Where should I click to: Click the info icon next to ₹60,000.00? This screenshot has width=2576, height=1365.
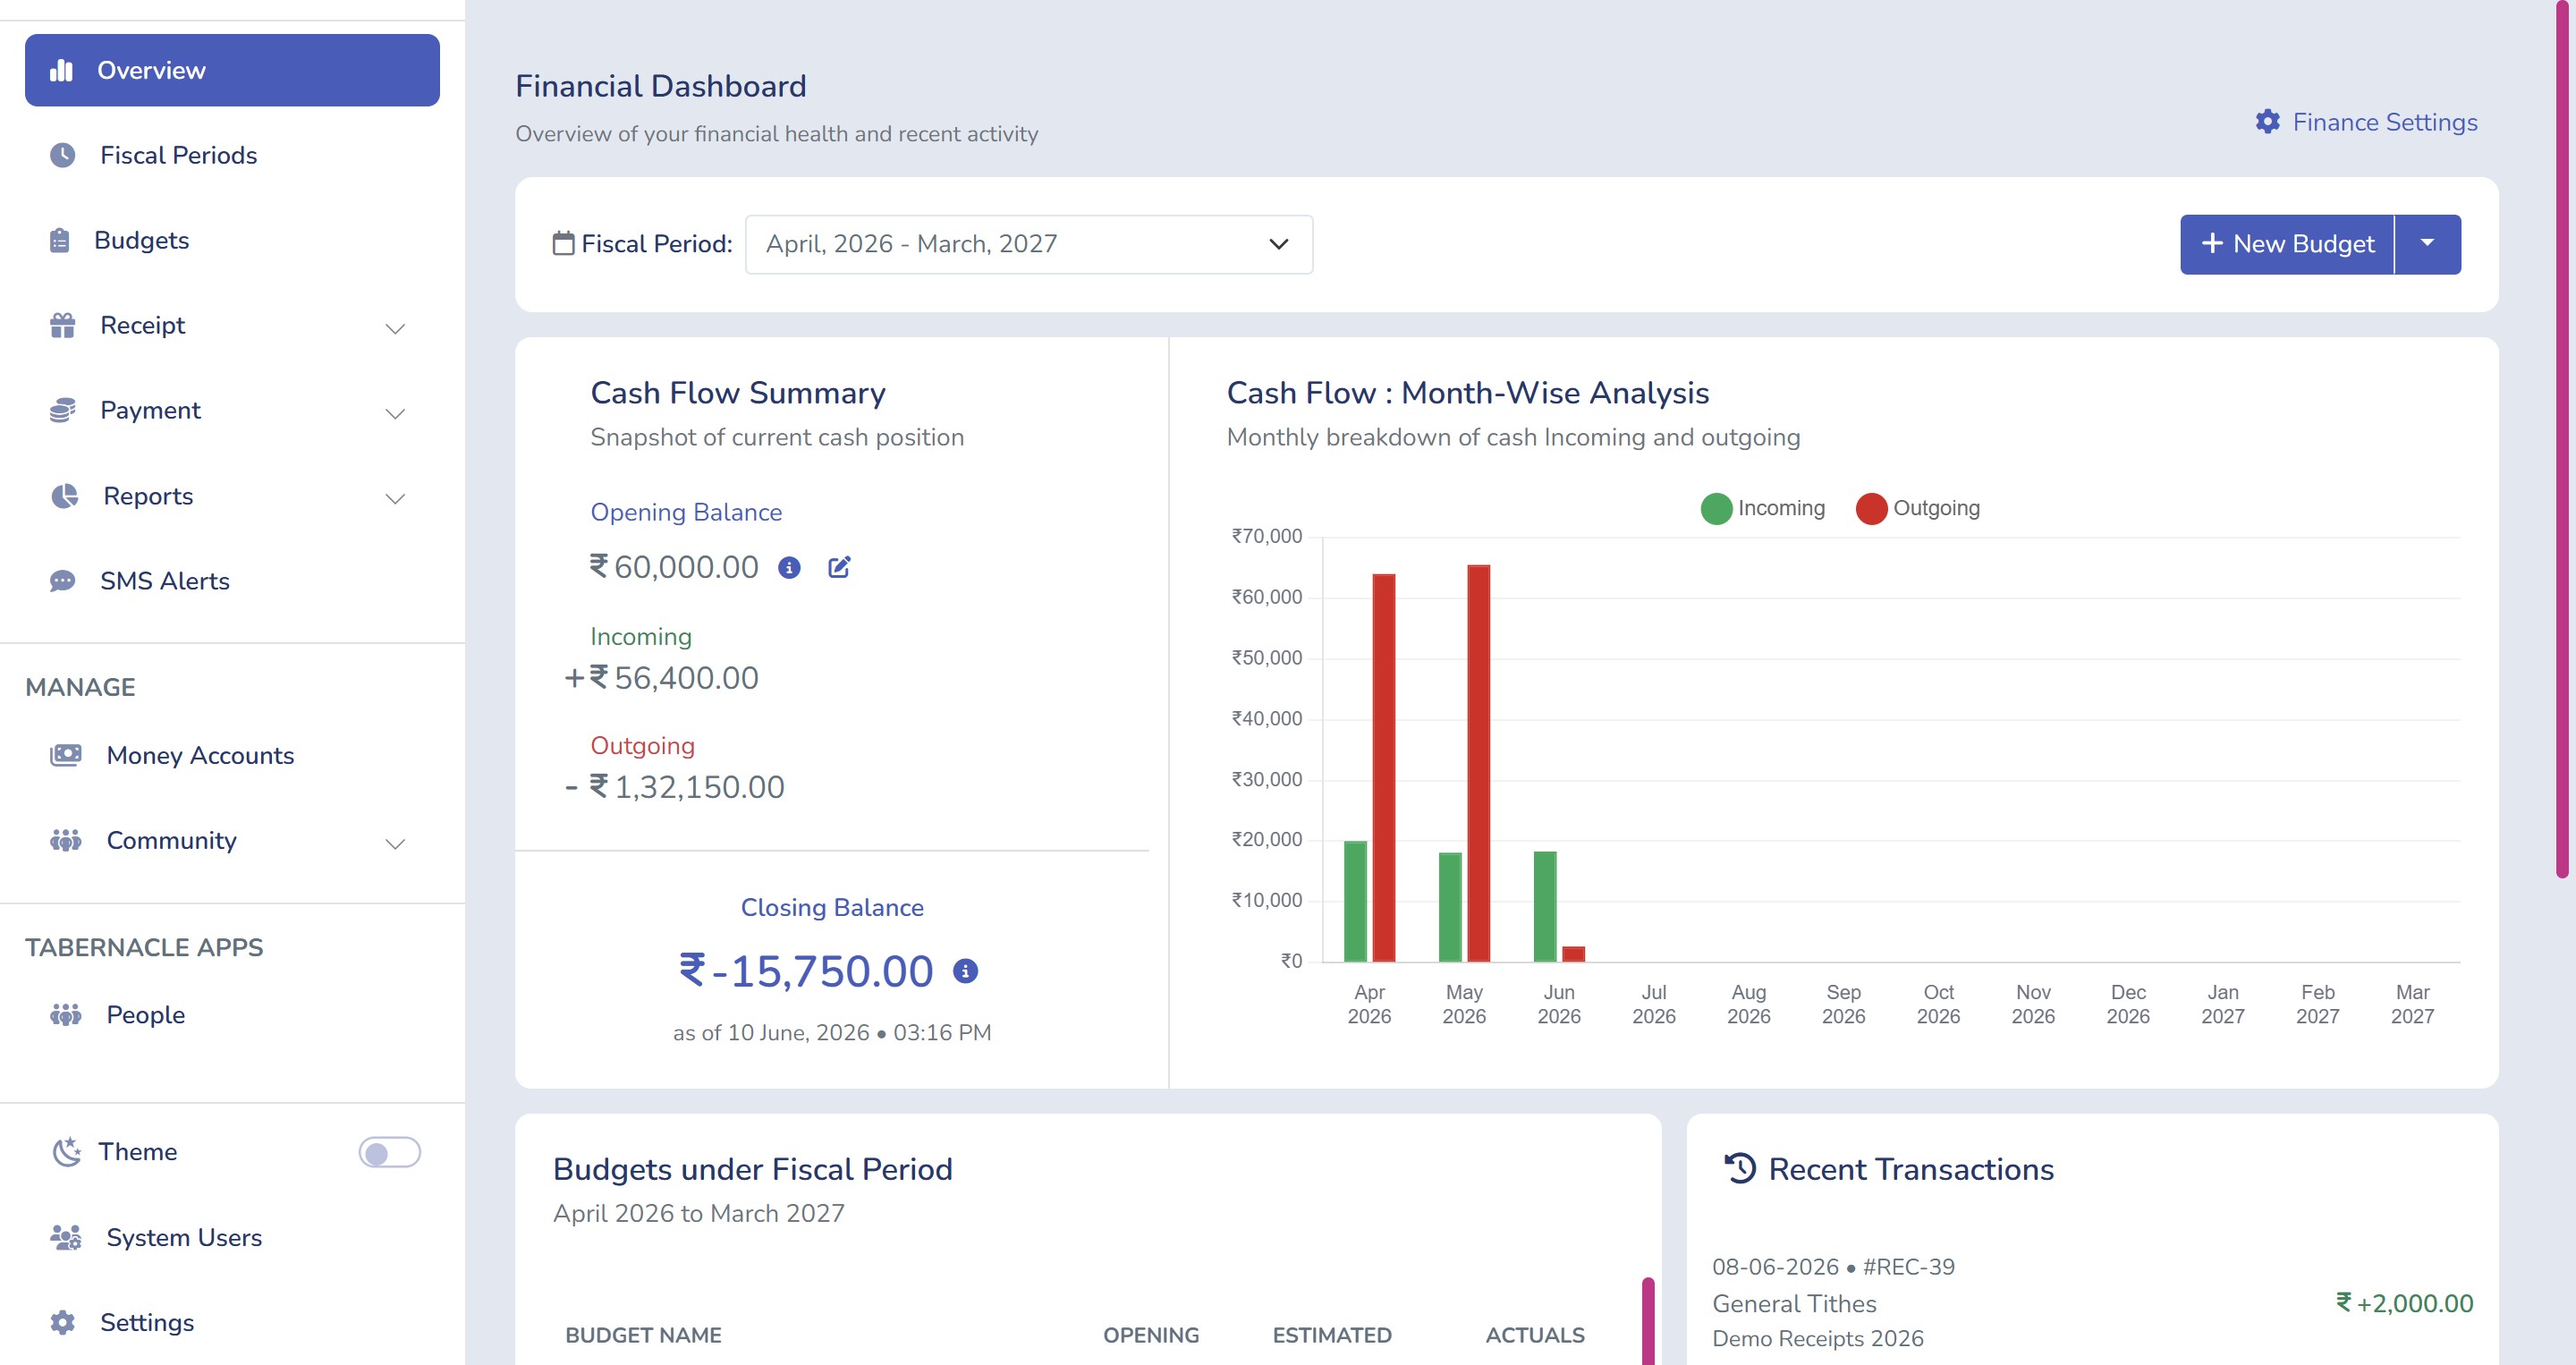(x=789, y=568)
